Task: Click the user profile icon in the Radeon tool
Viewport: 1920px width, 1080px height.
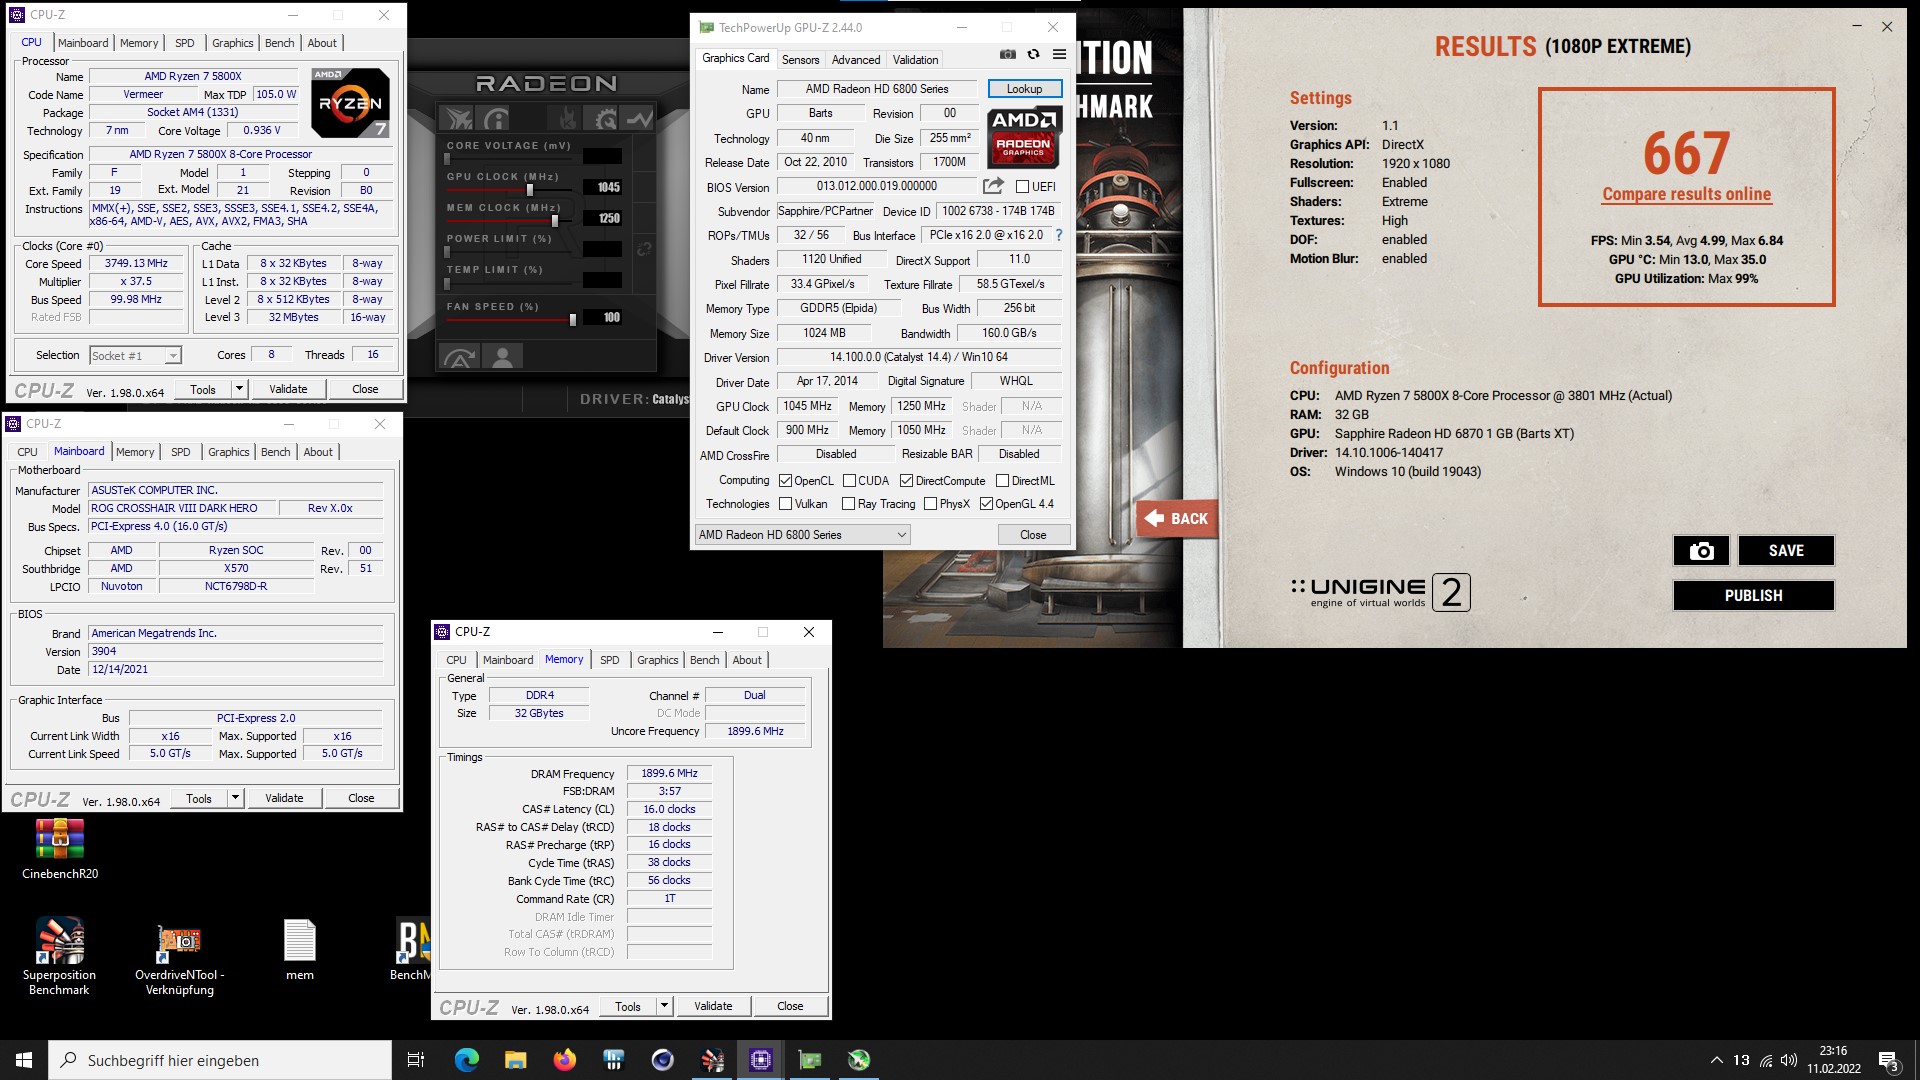Action: pyautogui.click(x=503, y=357)
